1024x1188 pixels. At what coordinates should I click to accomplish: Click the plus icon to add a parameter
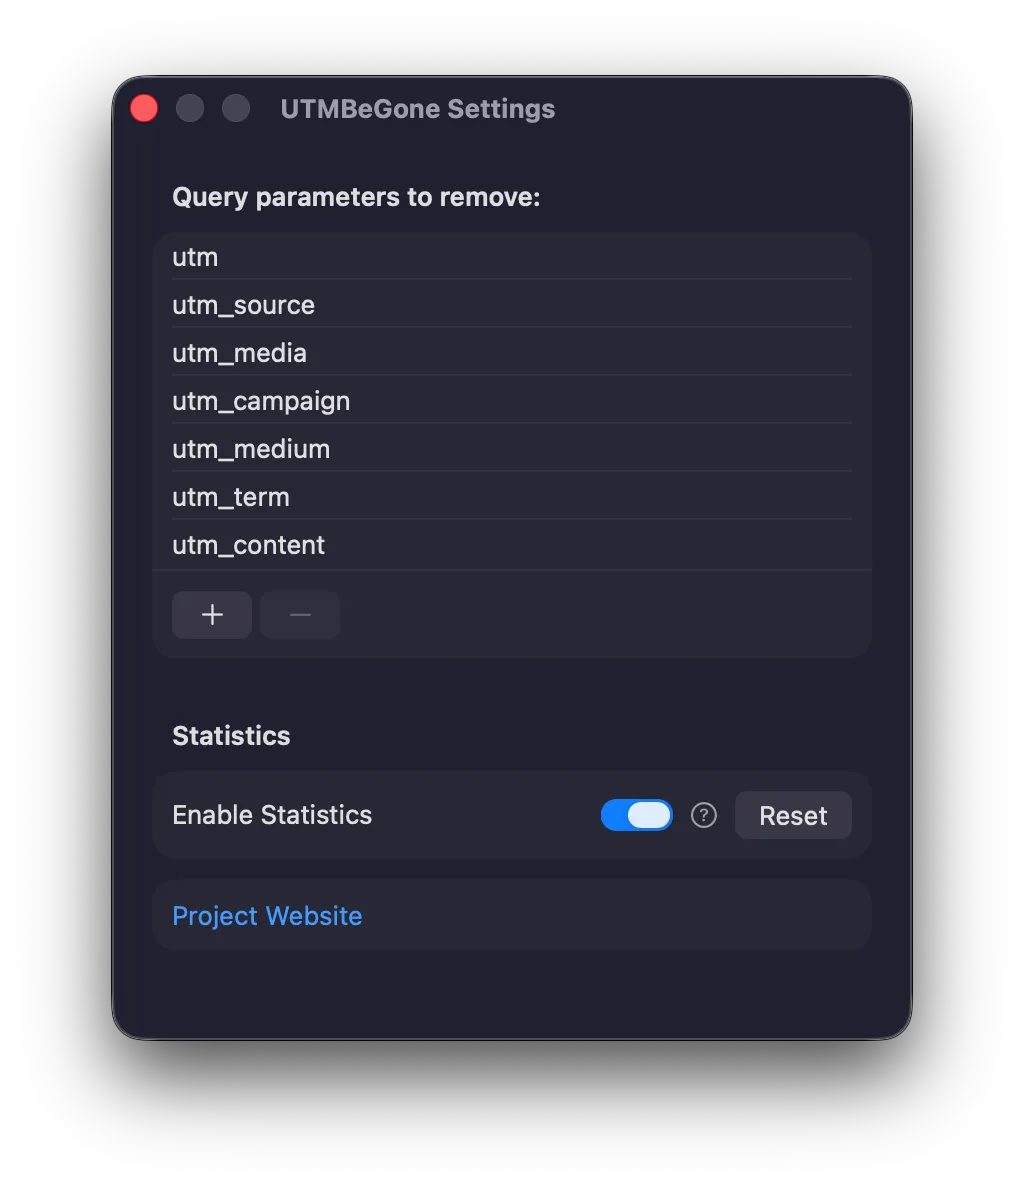211,614
